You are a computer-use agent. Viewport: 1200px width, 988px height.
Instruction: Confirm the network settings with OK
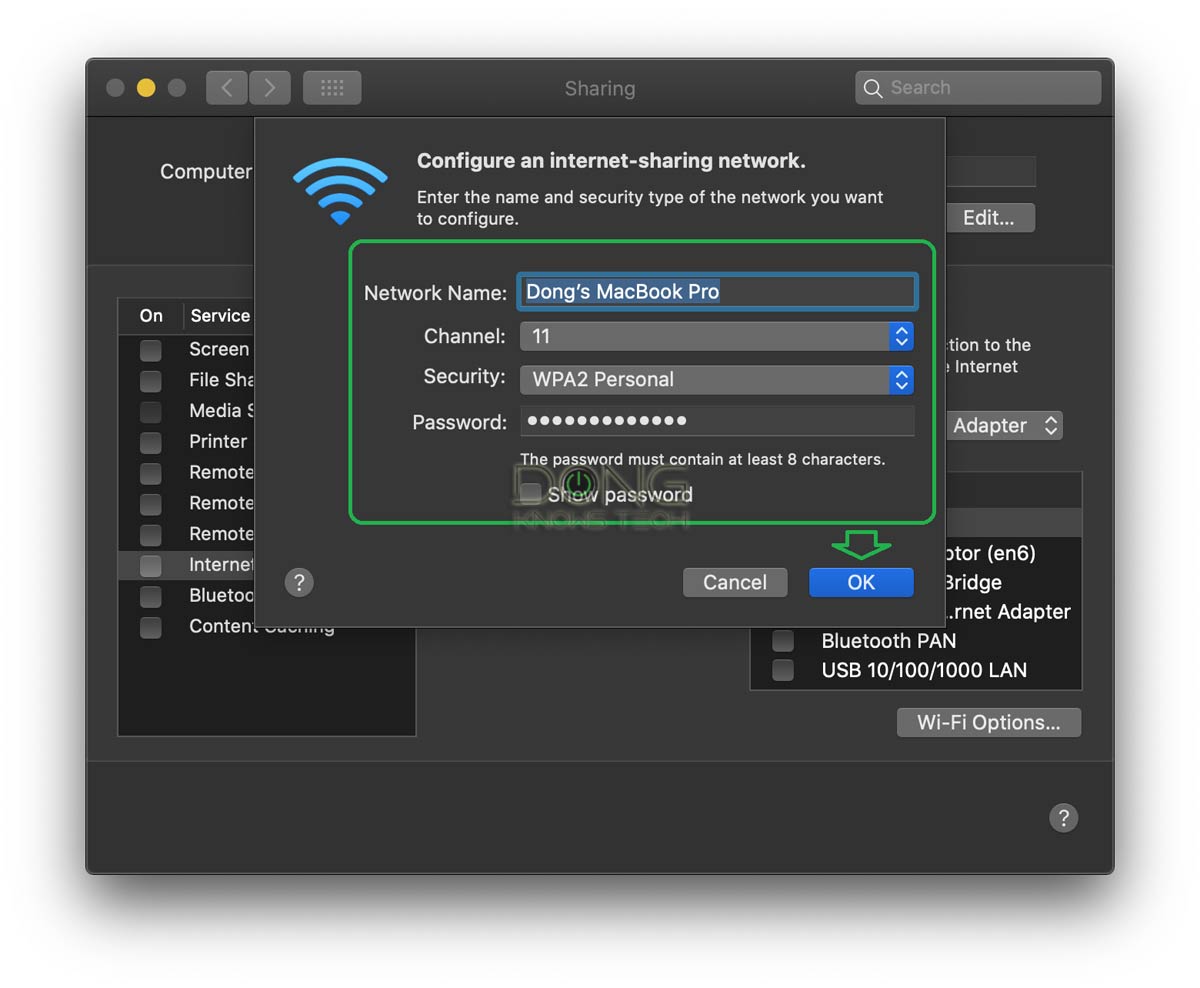coord(861,582)
